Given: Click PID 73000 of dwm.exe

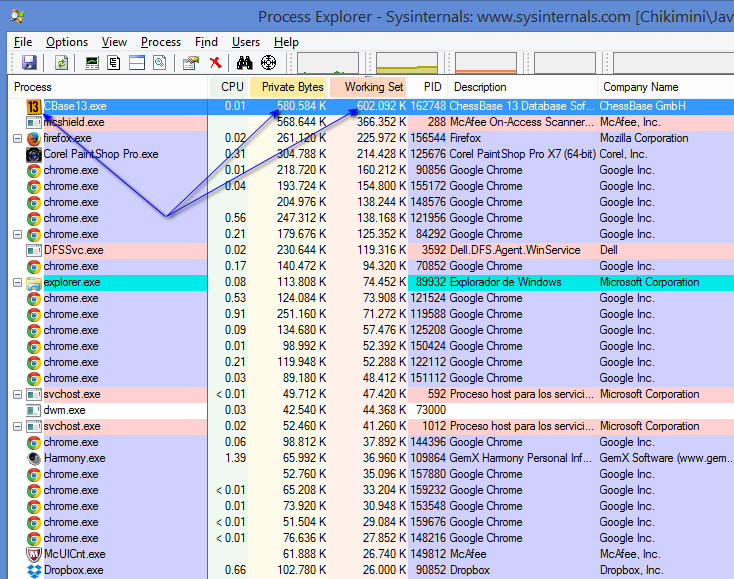Looking at the screenshot, I should coord(431,410).
